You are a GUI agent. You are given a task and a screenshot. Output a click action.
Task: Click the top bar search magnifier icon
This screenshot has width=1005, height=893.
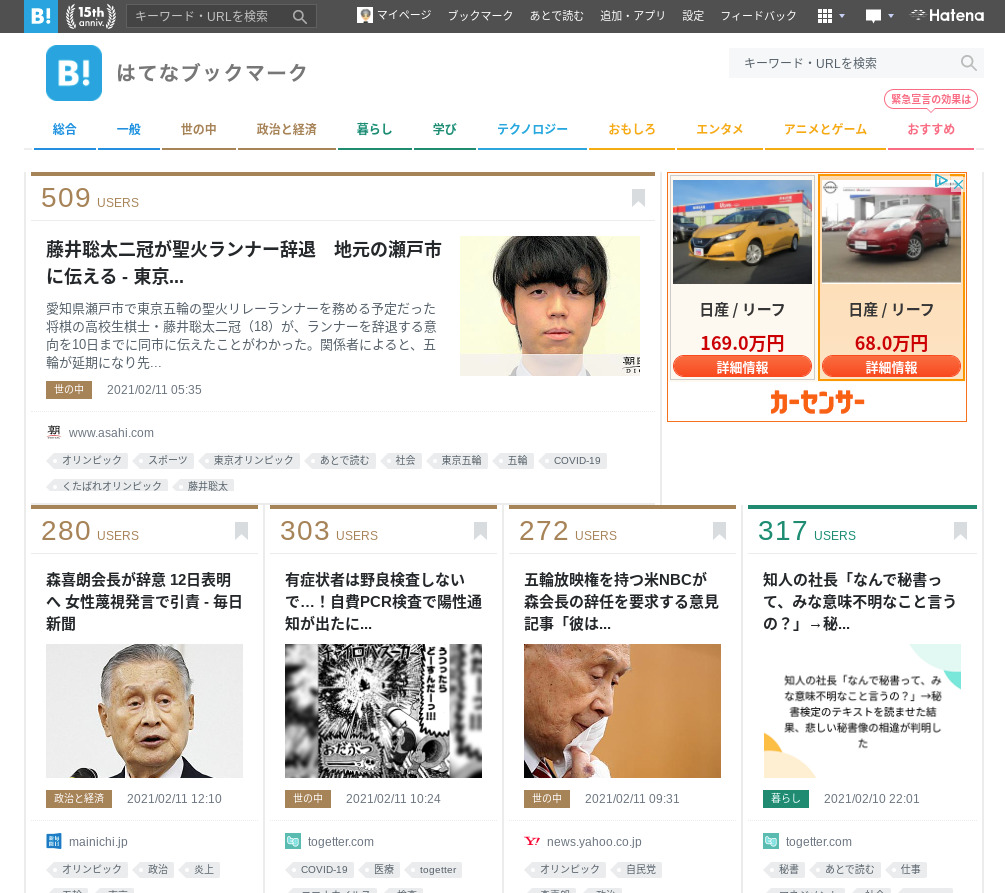point(299,17)
